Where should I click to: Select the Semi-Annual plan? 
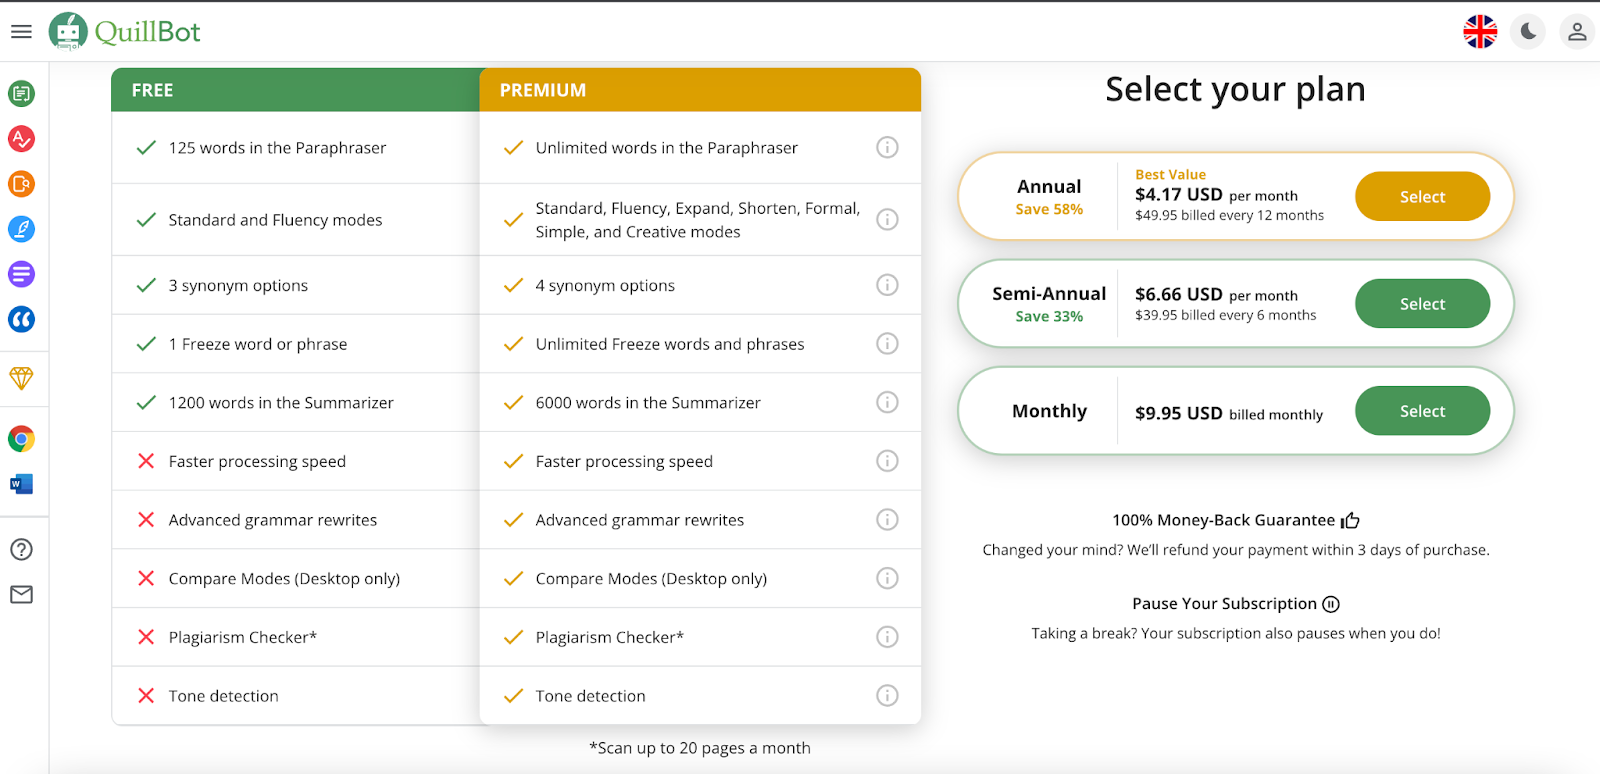click(x=1422, y=304)
